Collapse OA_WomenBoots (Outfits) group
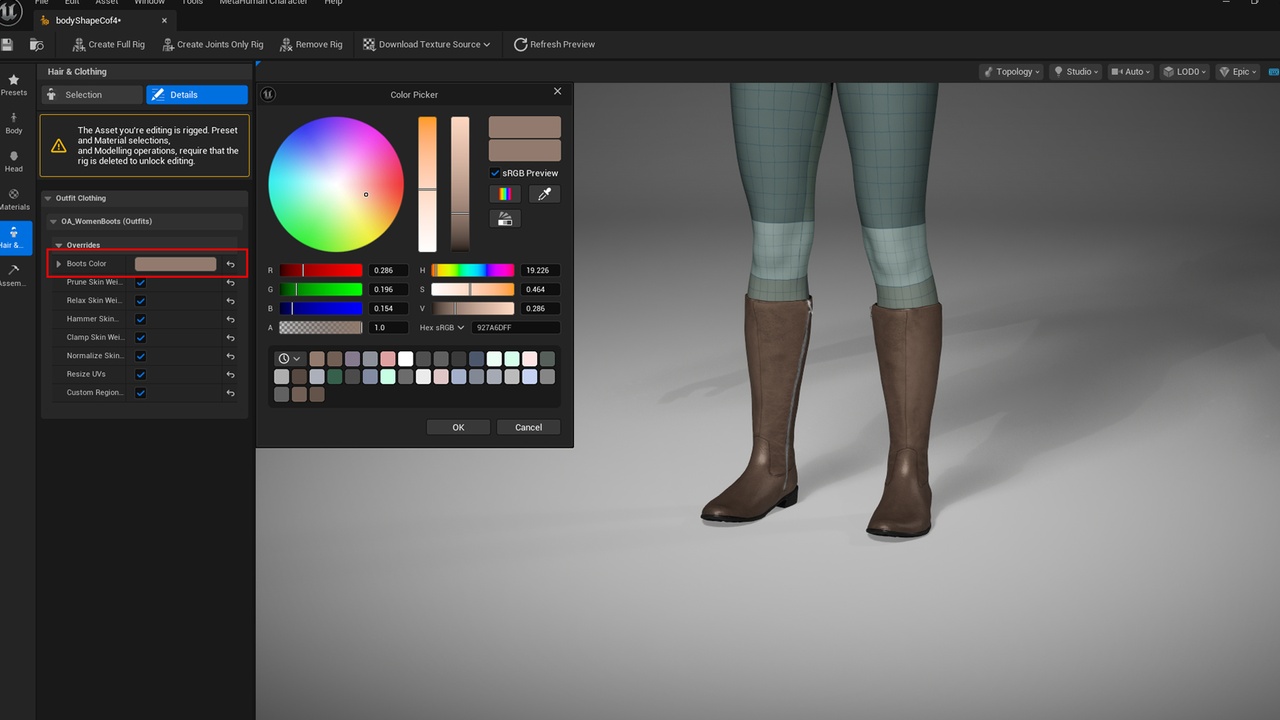Image resolution: width=1280 pixels, height=720 pixels. tap(54, 221)
